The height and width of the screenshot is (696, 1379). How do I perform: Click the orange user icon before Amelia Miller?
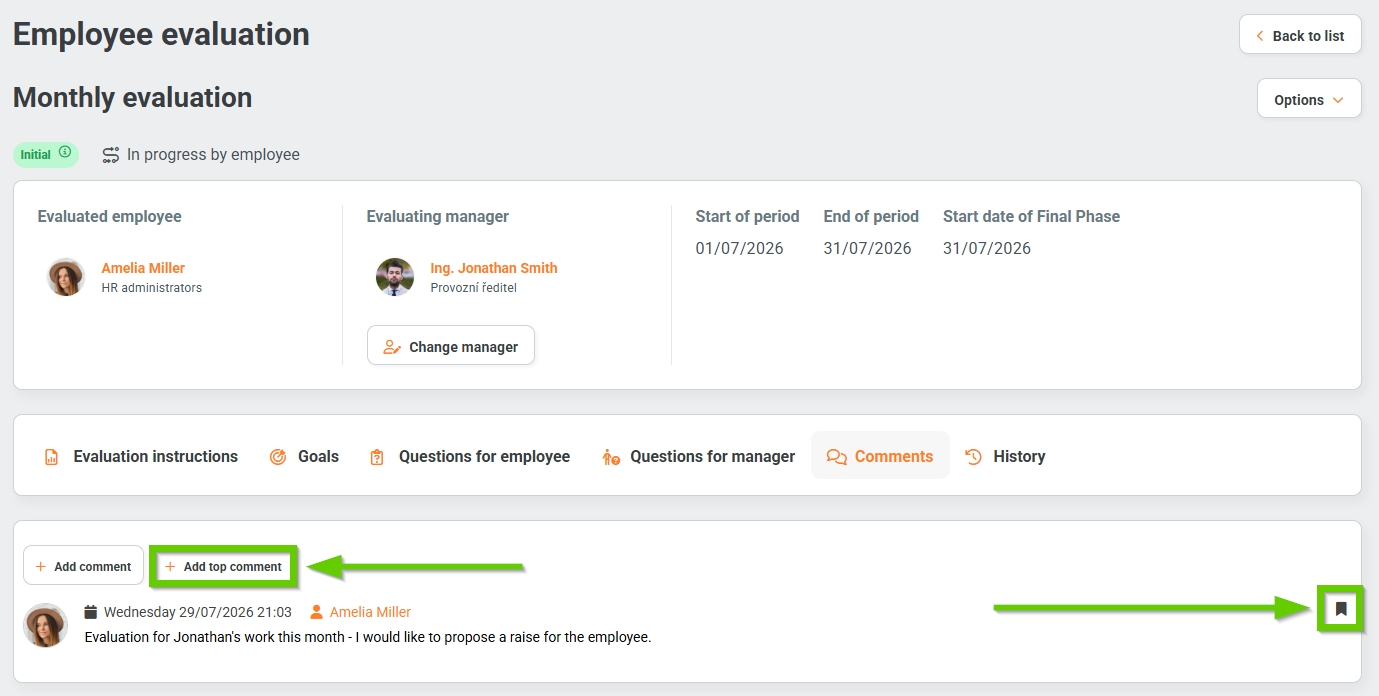click(x=317, y=612)
